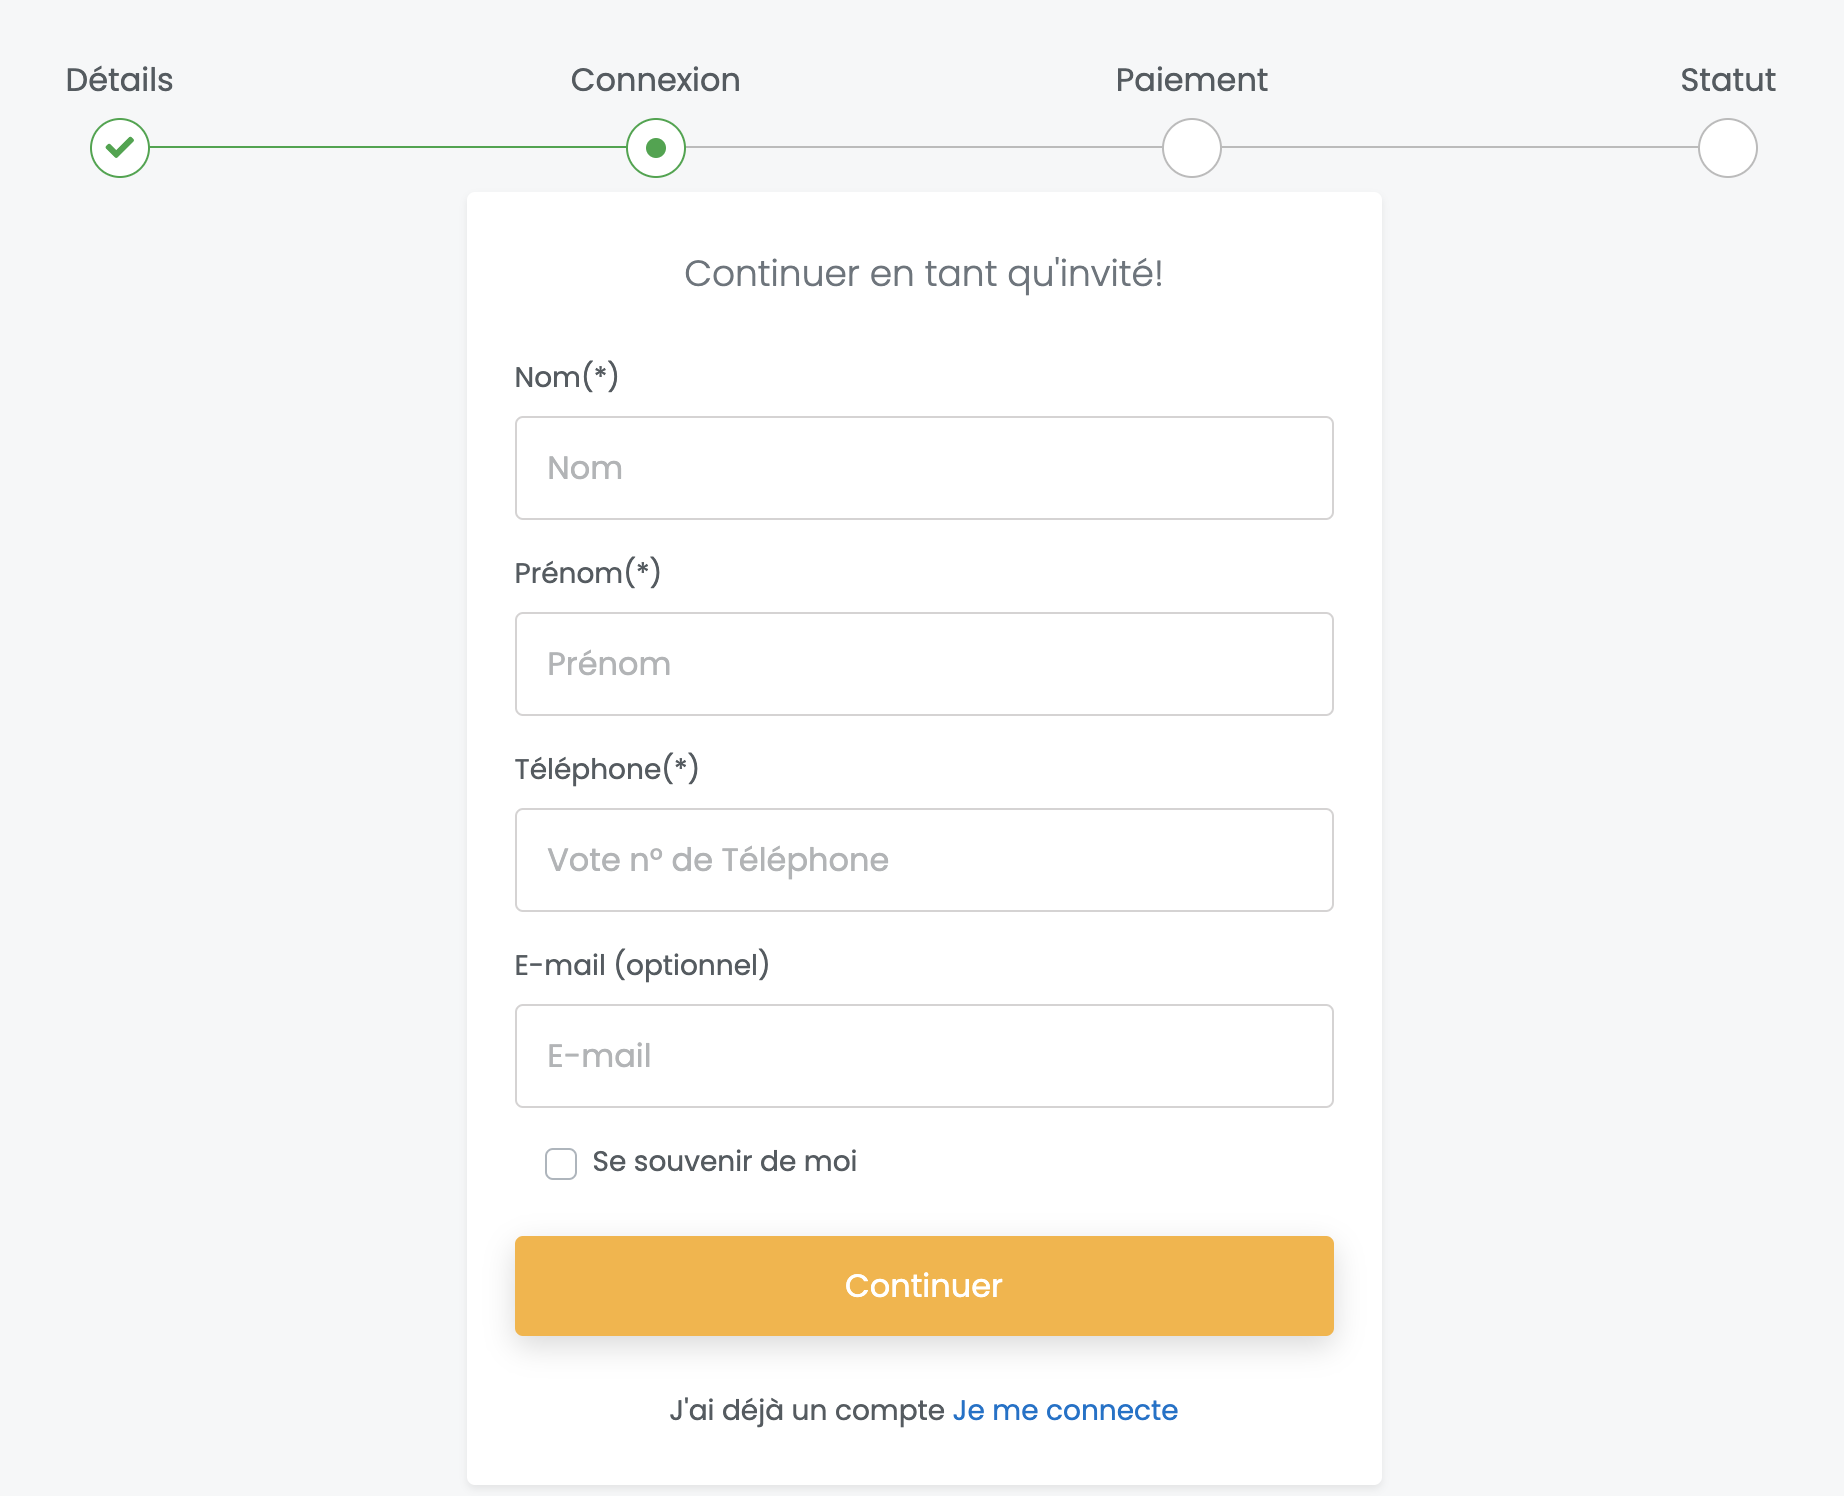Image resolution: width=1844 pixels, height=1496 pixels.
Task: Click the active Connexion step circle
Action: (656, 148)
